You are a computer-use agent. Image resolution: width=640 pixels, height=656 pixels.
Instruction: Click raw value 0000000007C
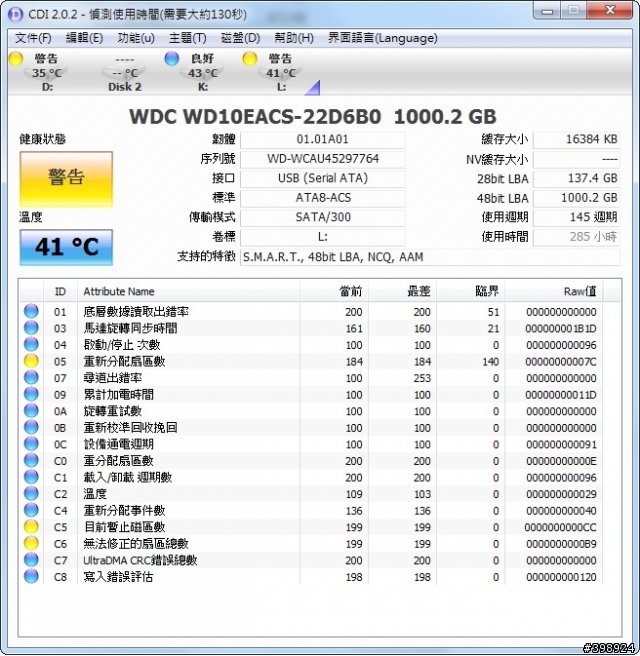click(x=561, y=362)
